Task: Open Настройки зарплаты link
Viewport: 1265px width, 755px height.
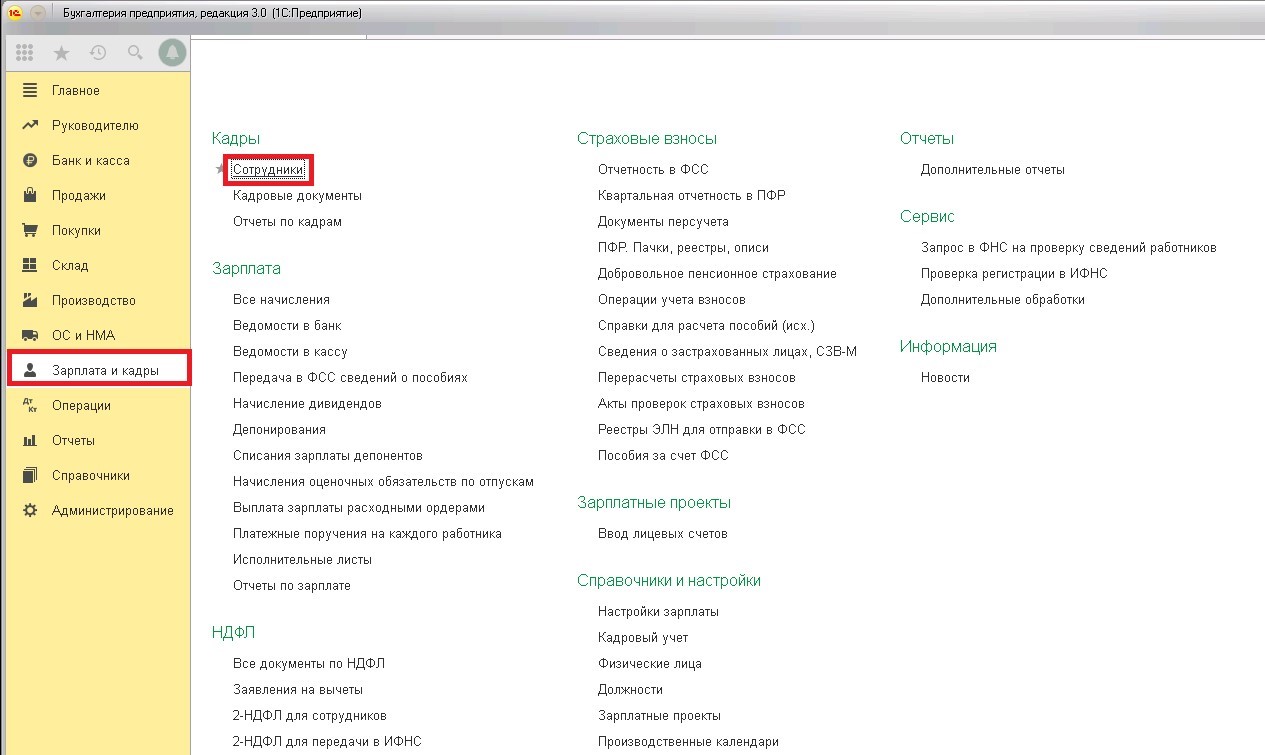Action: [x=658, y=612]
